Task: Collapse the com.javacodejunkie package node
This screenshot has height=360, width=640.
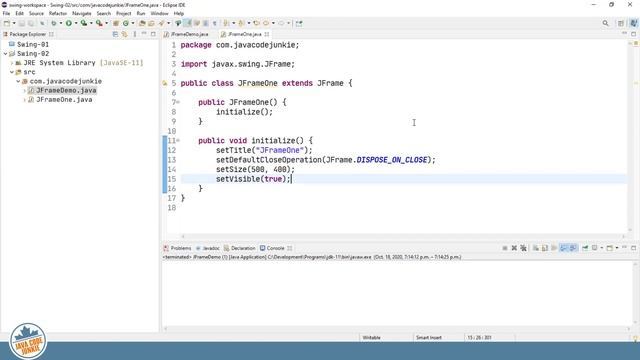Action: tap(18, 81)
